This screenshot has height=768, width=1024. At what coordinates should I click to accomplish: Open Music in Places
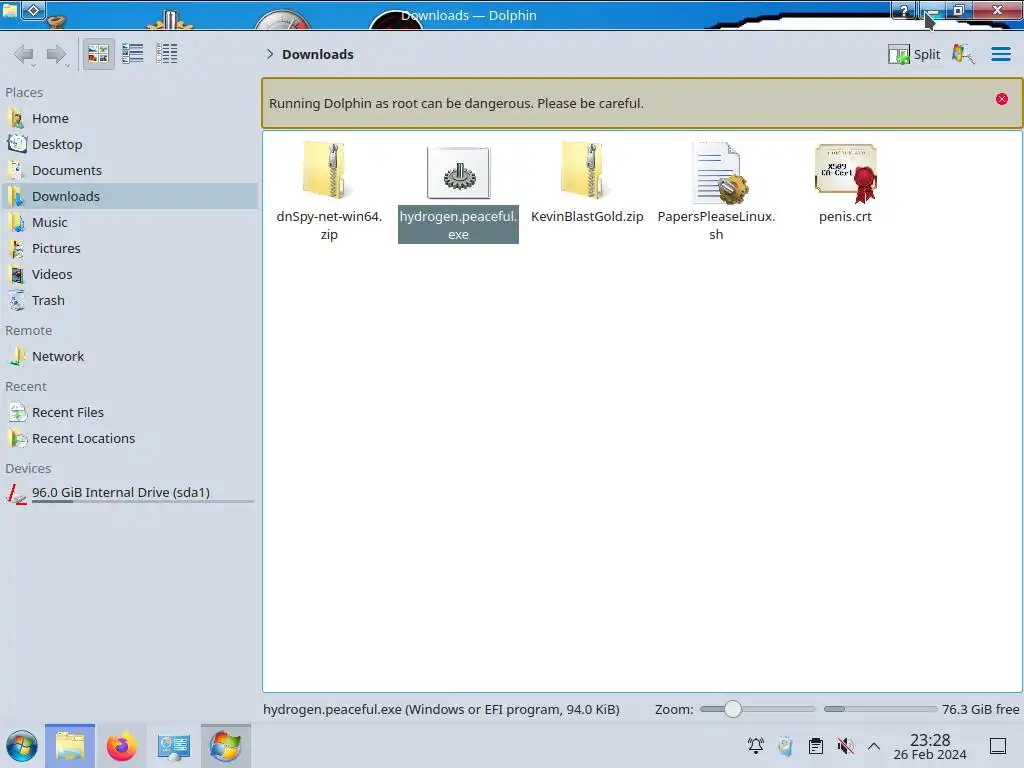(x=131, y=223)
